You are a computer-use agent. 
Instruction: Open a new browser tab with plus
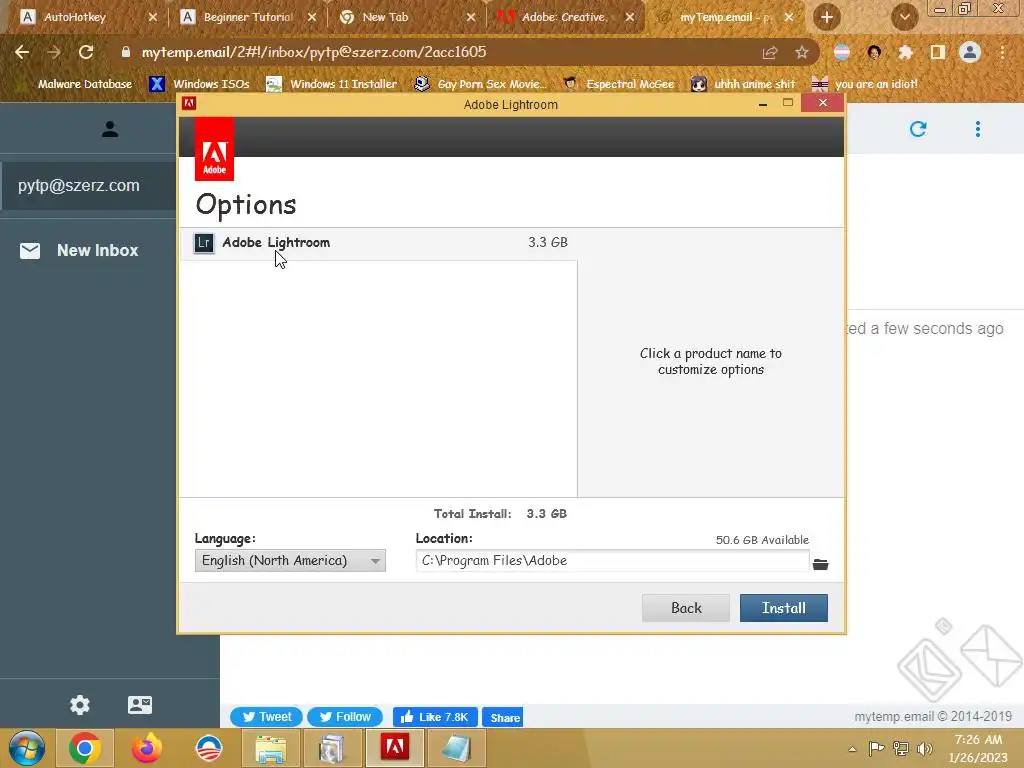(827, 17)
